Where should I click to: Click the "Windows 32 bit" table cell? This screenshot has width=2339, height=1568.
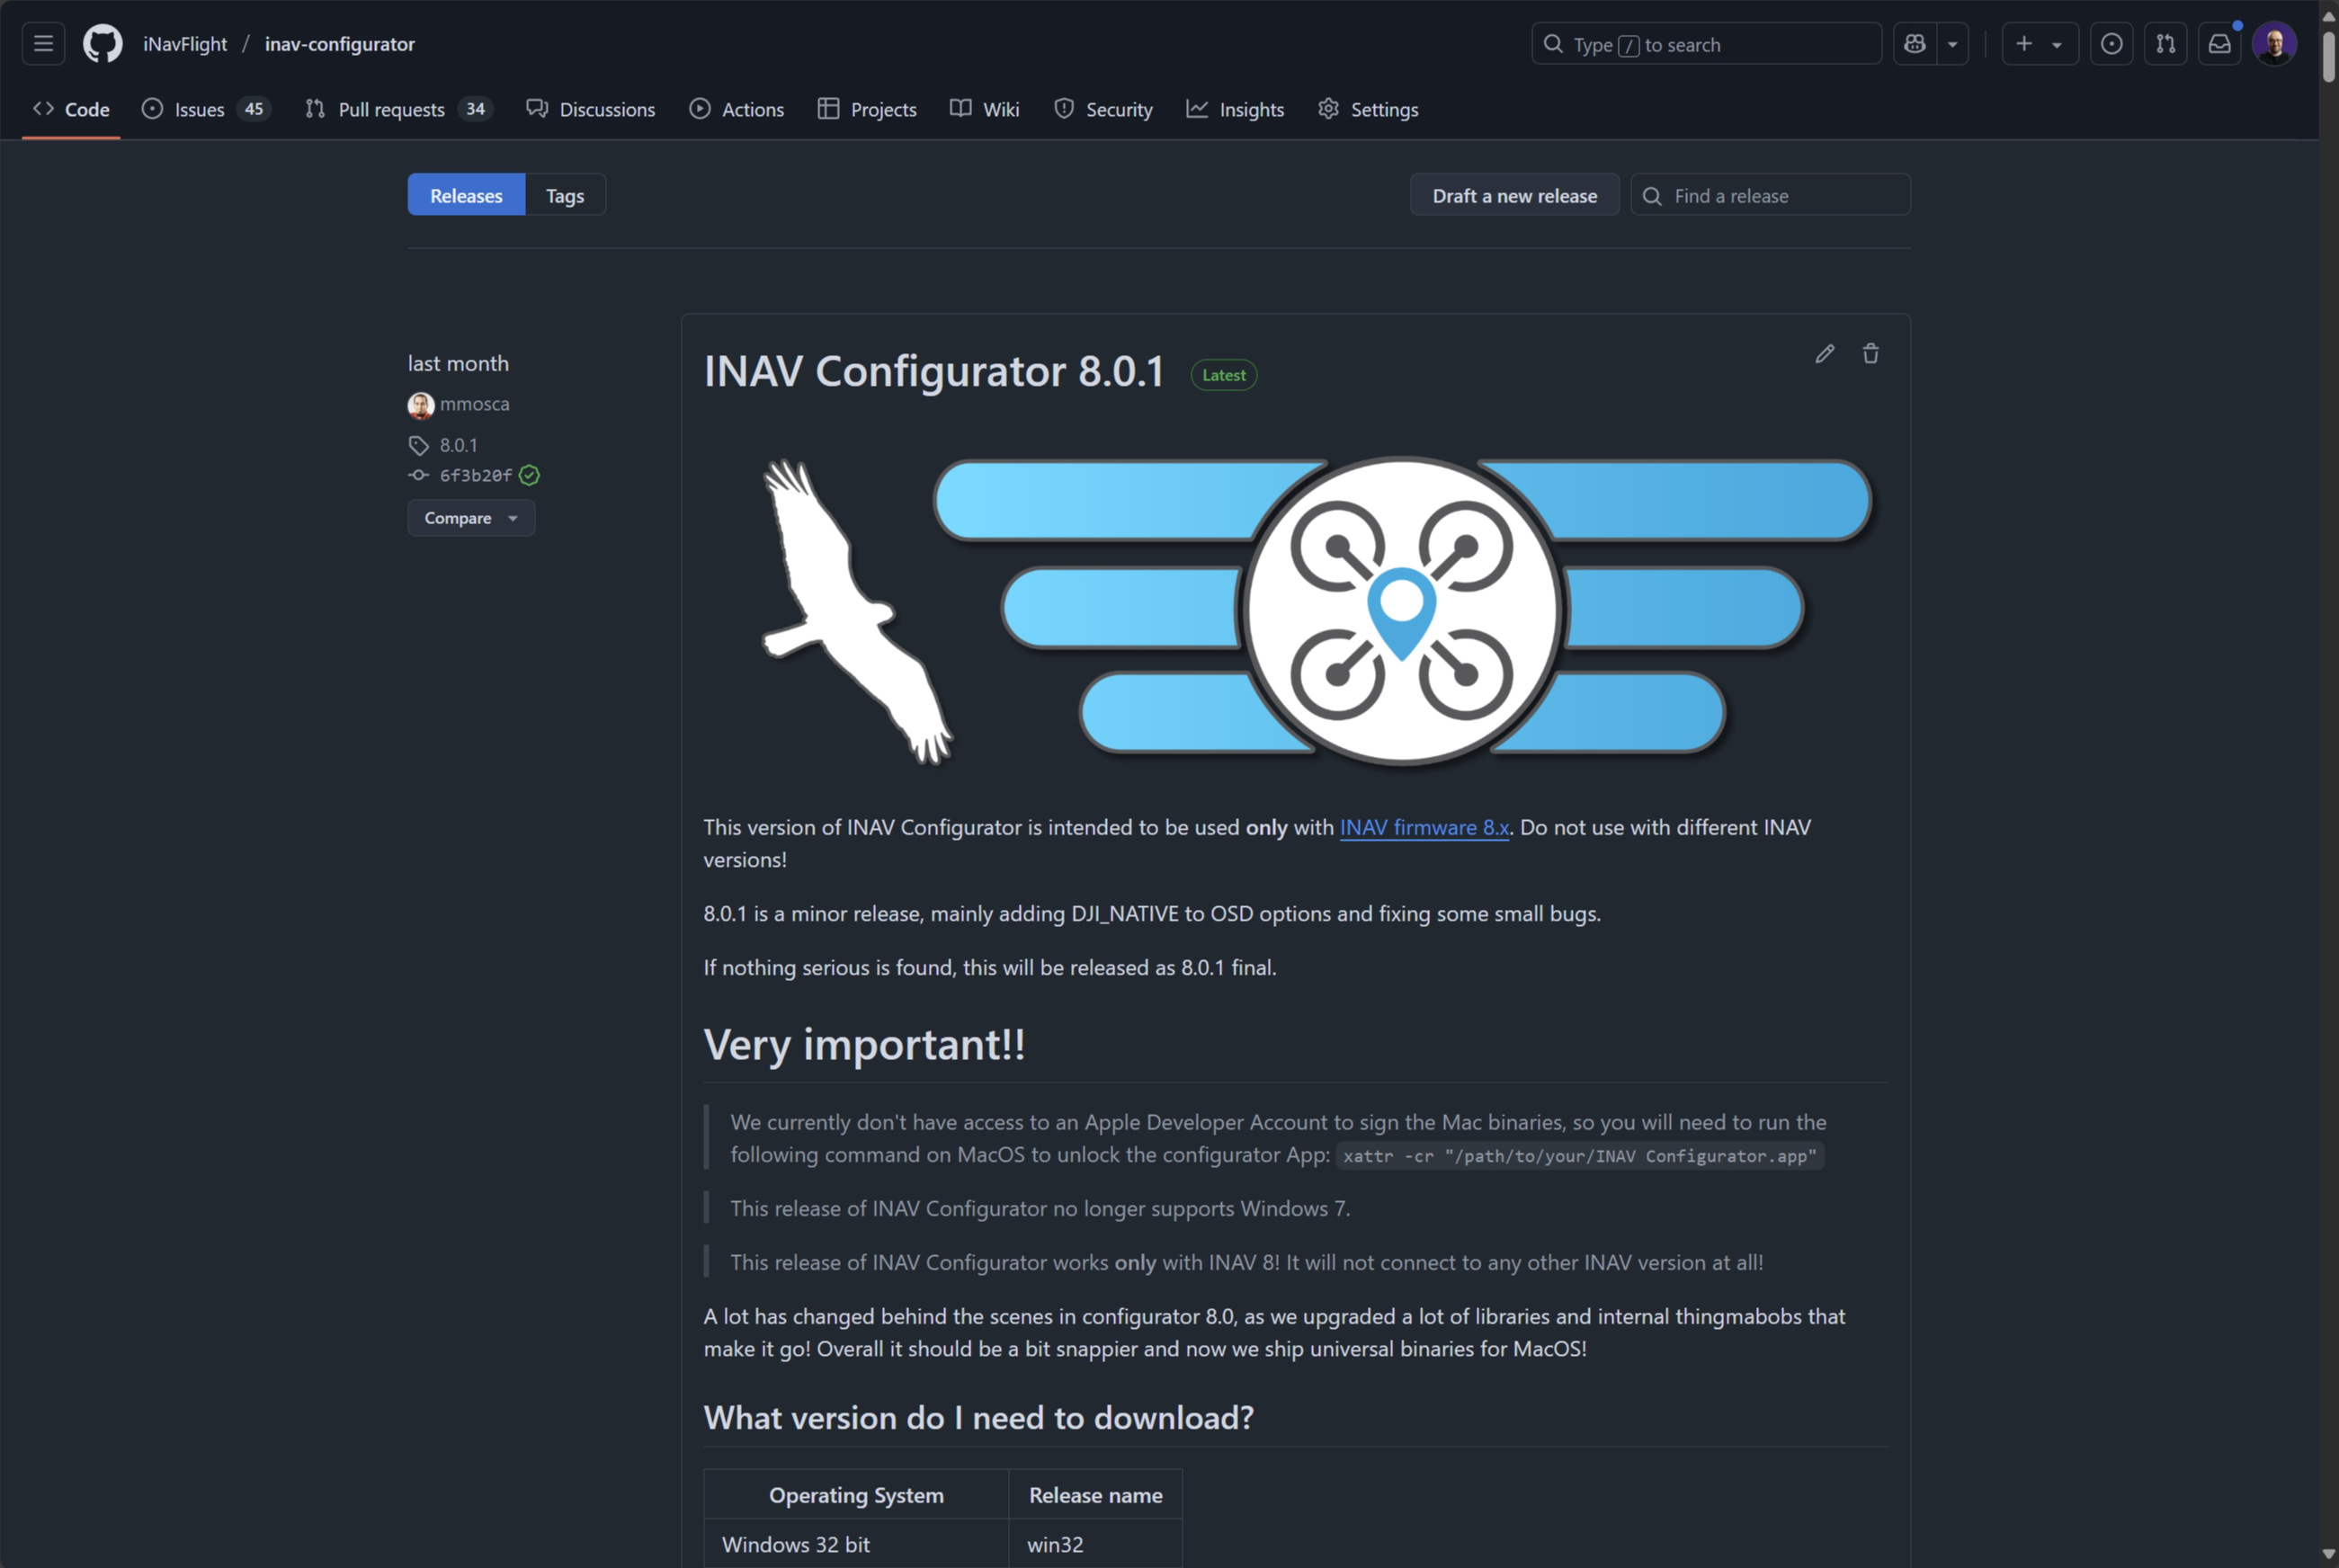(856, 1544)
